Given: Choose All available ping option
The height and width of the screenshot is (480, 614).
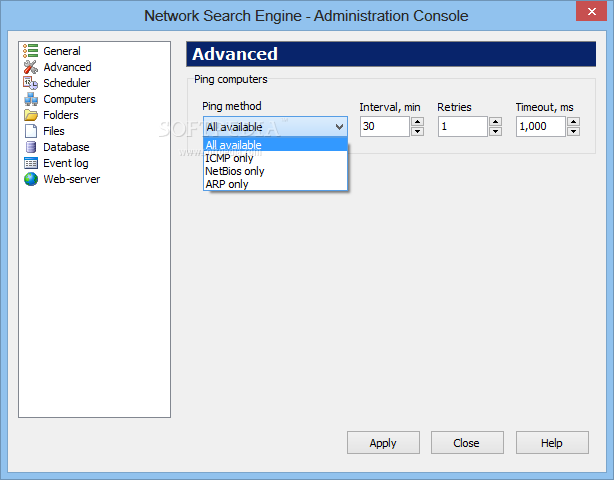Looking at the screenshot, I should pyautogui.click(x=275, y=145).
